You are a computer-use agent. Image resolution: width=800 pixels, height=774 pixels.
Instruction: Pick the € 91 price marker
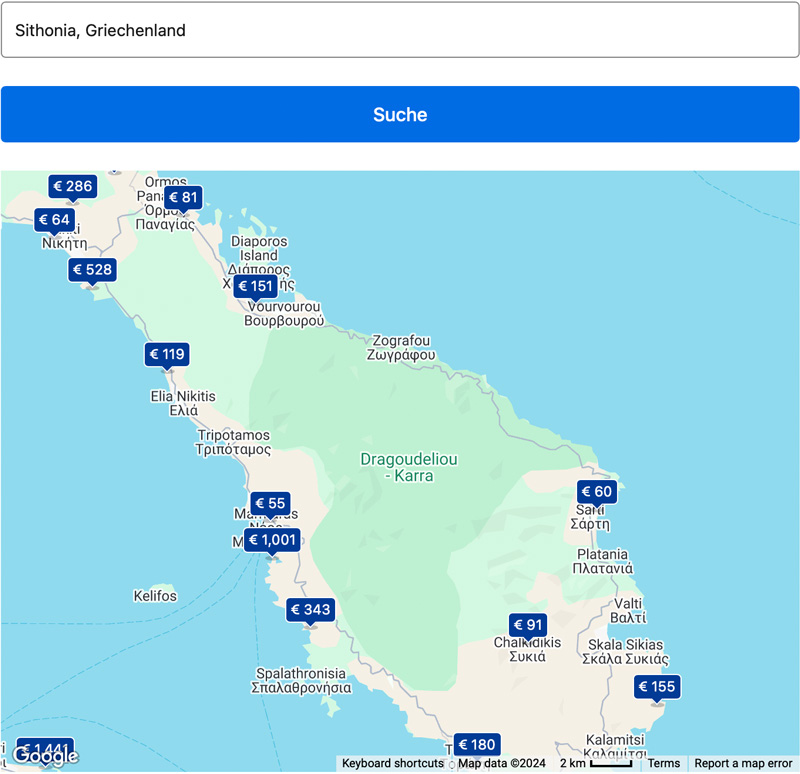pos(528,625)
